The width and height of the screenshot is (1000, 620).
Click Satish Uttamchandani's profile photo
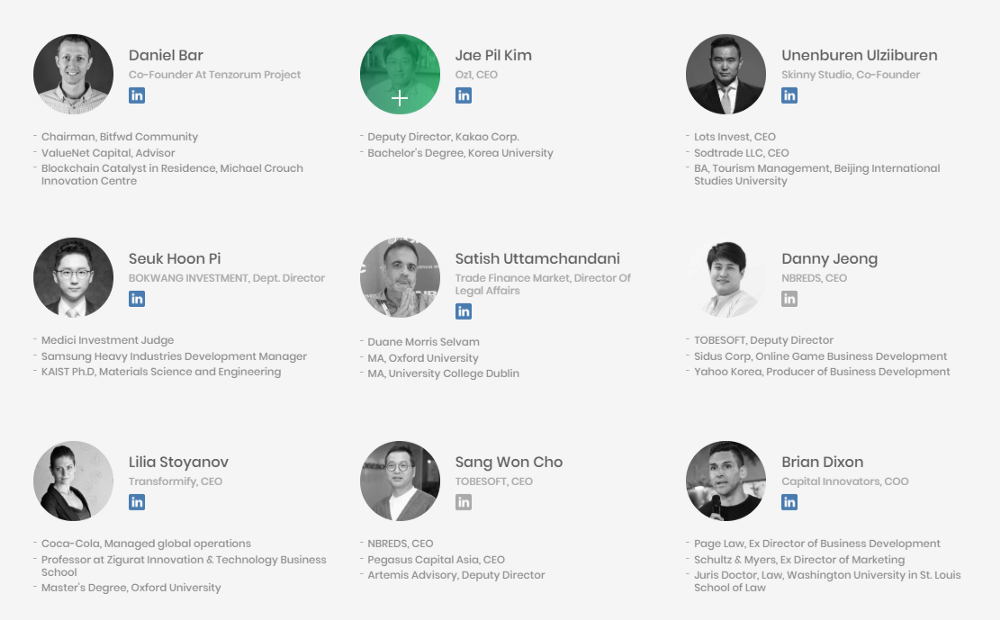[400, 277]
